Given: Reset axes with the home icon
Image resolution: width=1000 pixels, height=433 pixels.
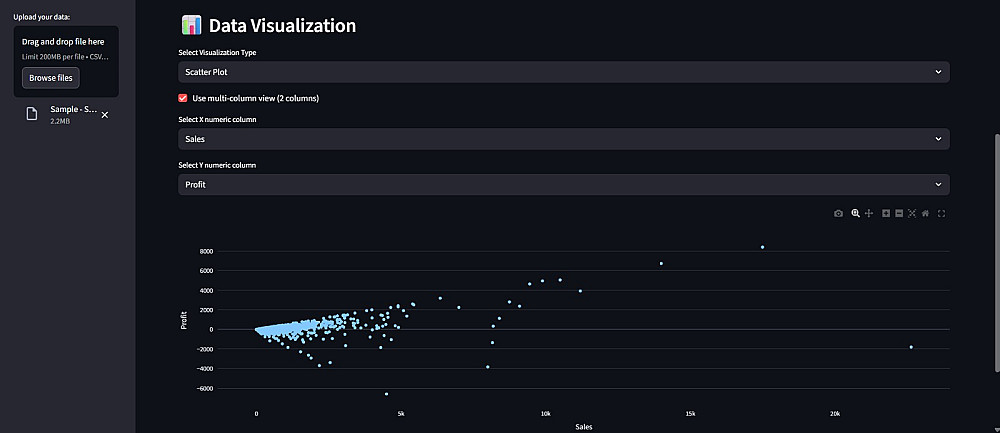Looking at the screenshot, I should (926, 213).
